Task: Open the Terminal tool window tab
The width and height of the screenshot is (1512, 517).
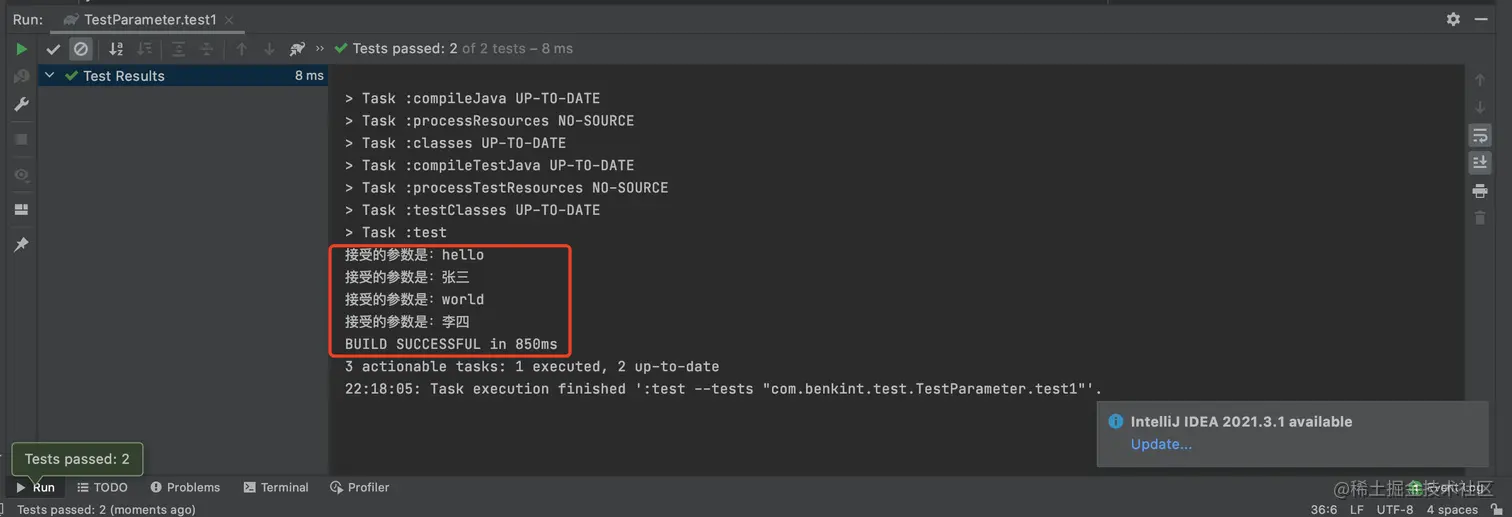Action: pyautogui.click(x=276, y=487)
